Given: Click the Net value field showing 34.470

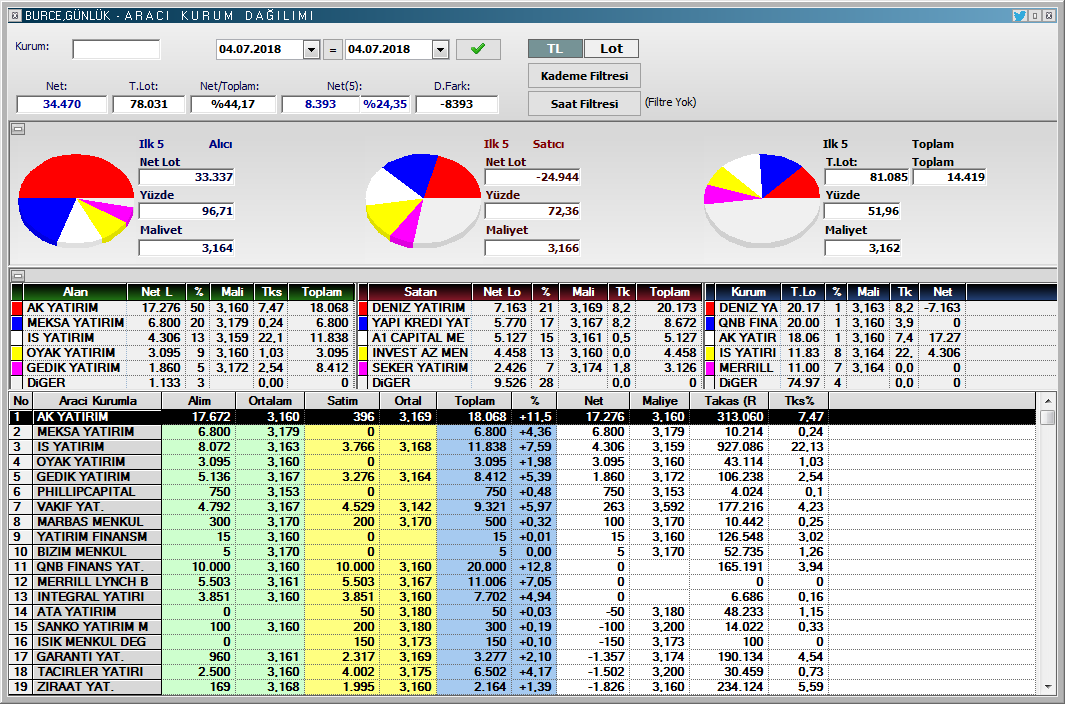Looking at the screenshot, I should [62, 104].
